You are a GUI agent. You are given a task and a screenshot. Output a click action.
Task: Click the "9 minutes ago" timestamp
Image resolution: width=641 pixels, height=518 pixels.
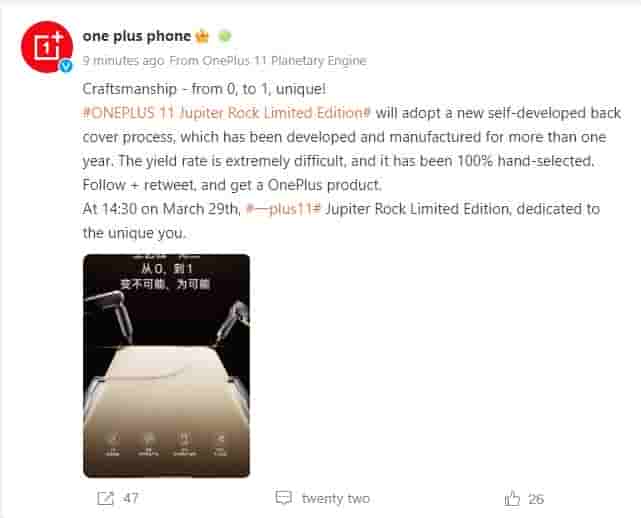click(123, 61)
